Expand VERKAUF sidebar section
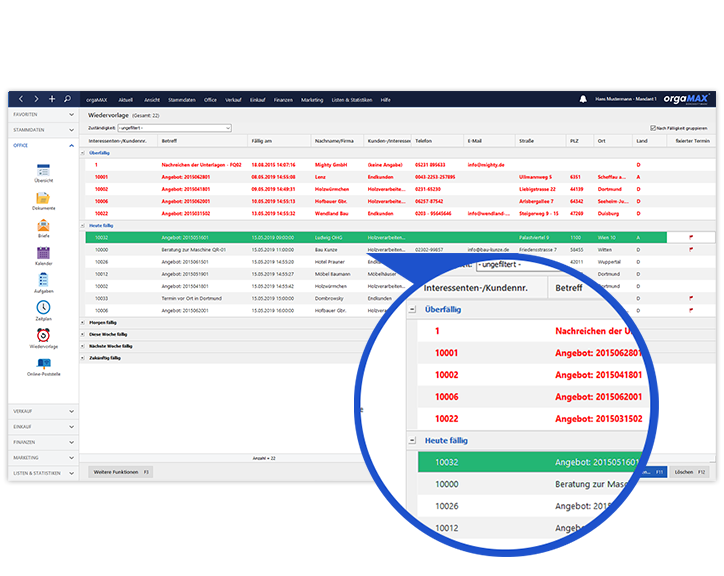Image resolution: width=724 pixels, height=576 pixels. click(43, 411)
